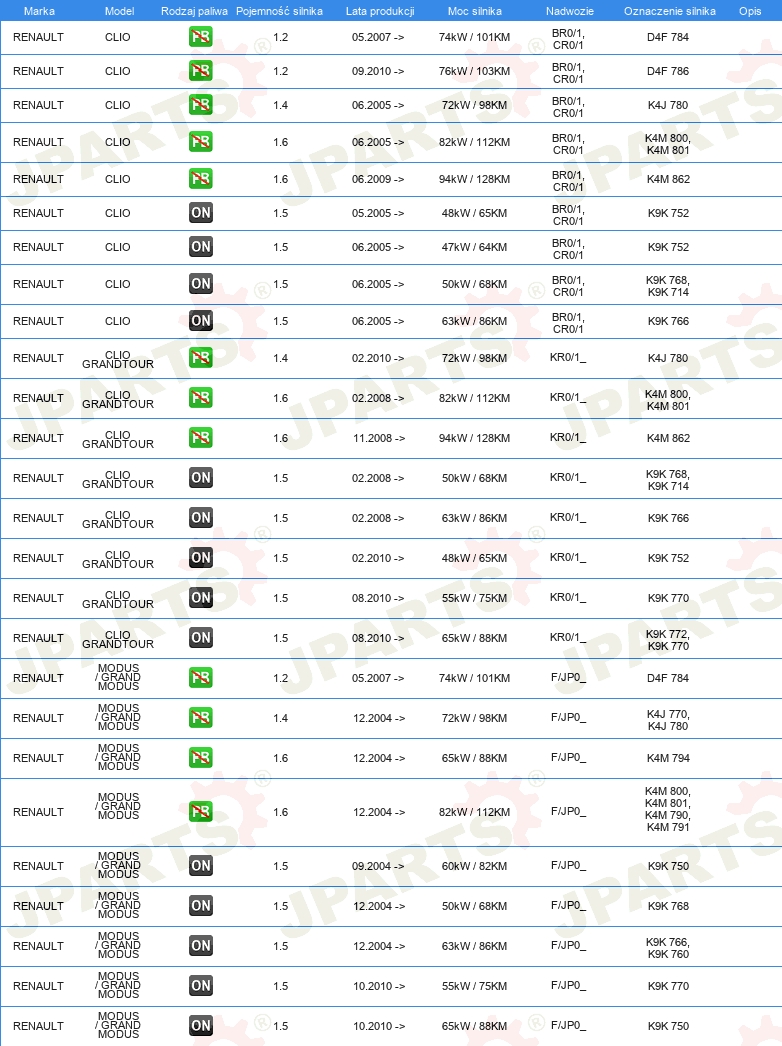Viewport: 782px width, 1046px height.
Task: Select diesel icon for Grandtour 02.2010 48kW / 65KM
Action: [x=201, y=558]
